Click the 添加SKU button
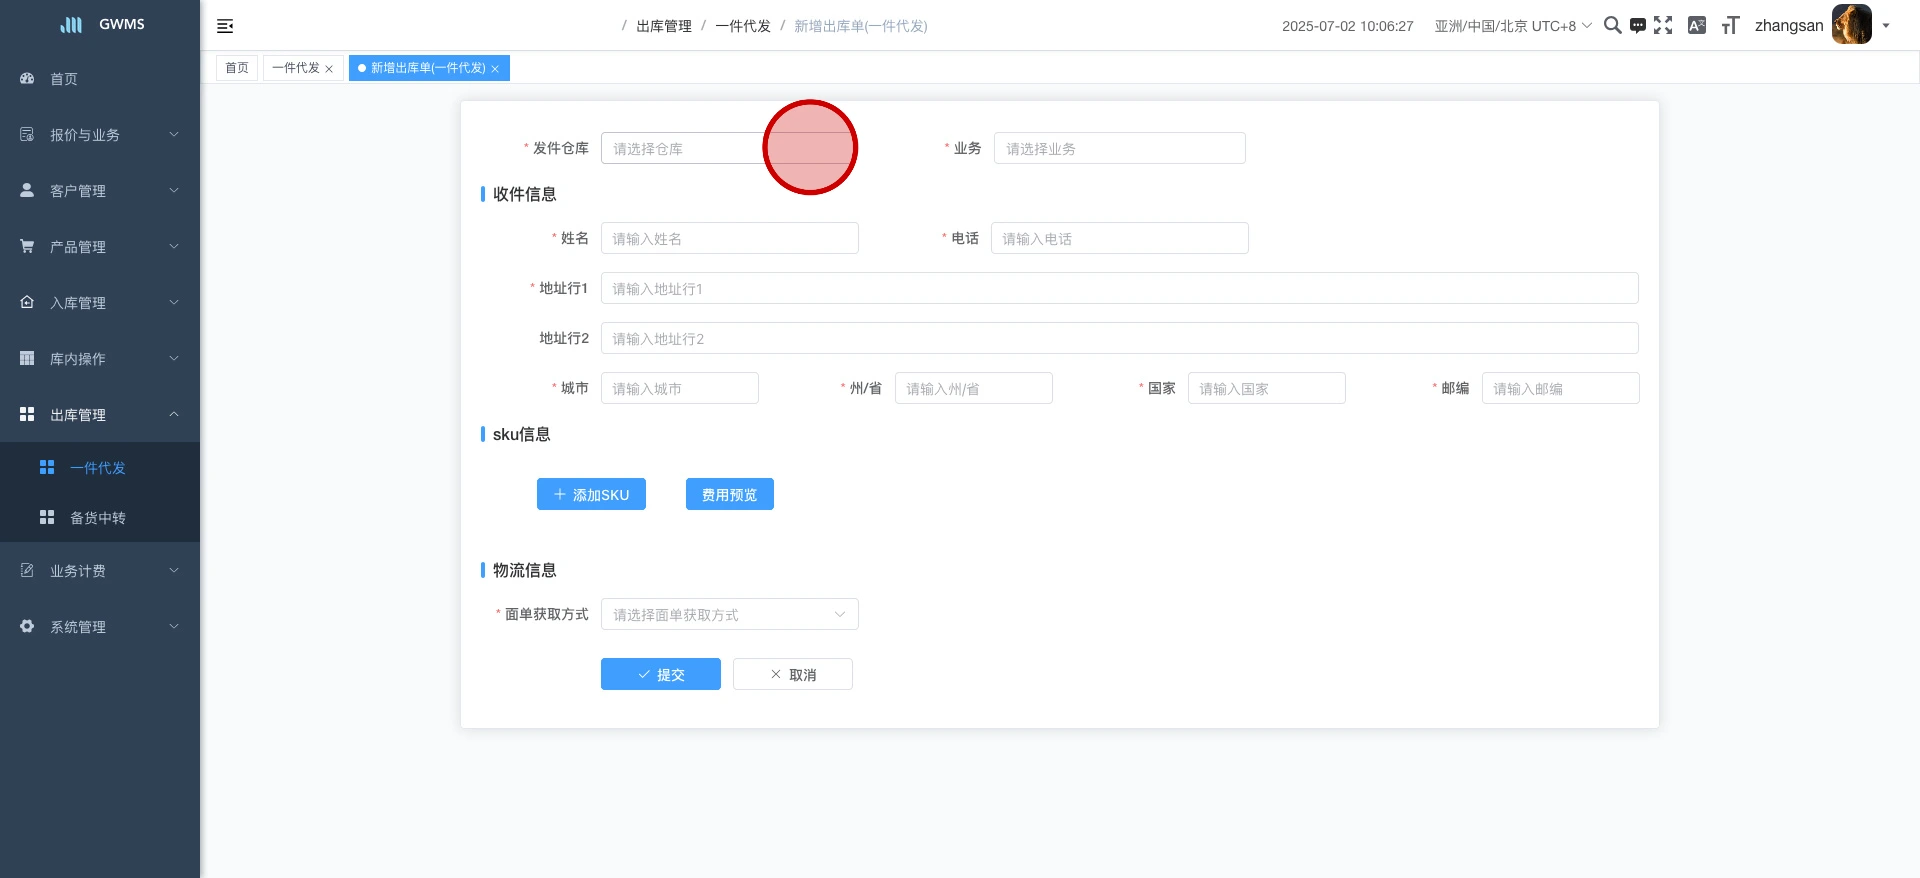 (591, 494)
